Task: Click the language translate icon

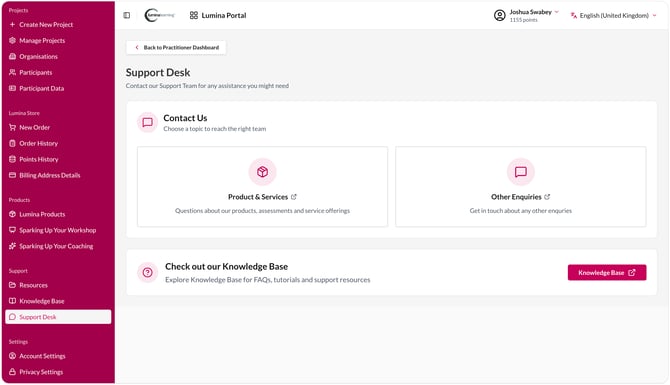Action: (574, 15)
